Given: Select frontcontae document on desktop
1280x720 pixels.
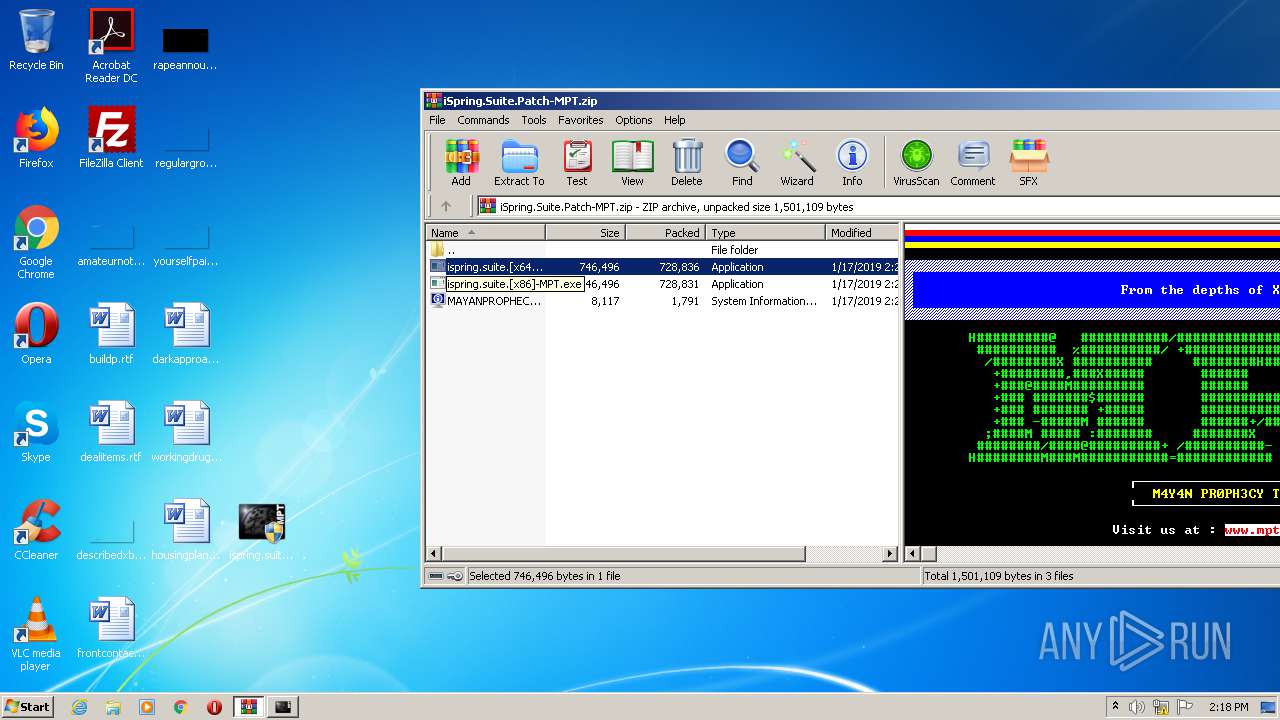Looking at the screenshot, I should pyautogui.click(x=111, y=628).
